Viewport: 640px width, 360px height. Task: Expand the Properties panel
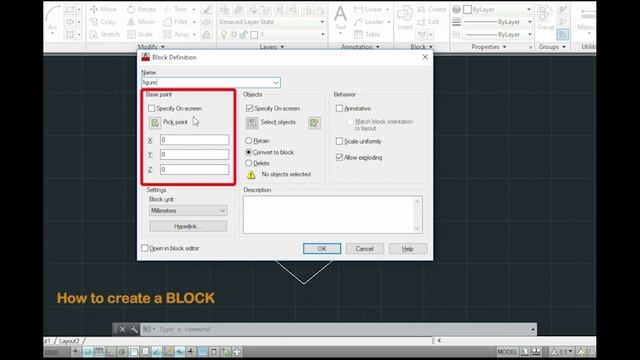pyautogui.click(x=489, y=47)
